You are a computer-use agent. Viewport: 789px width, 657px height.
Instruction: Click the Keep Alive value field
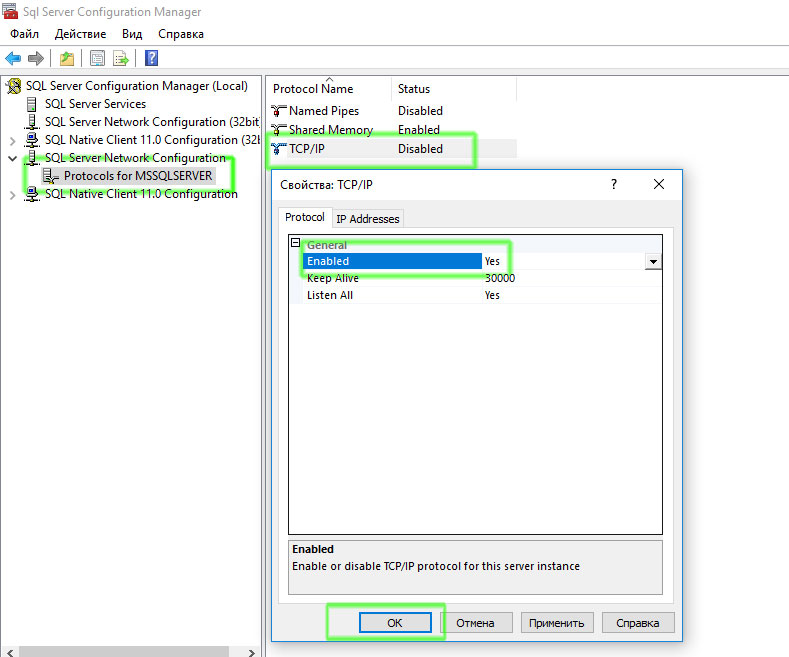click(x=570, y=278)
